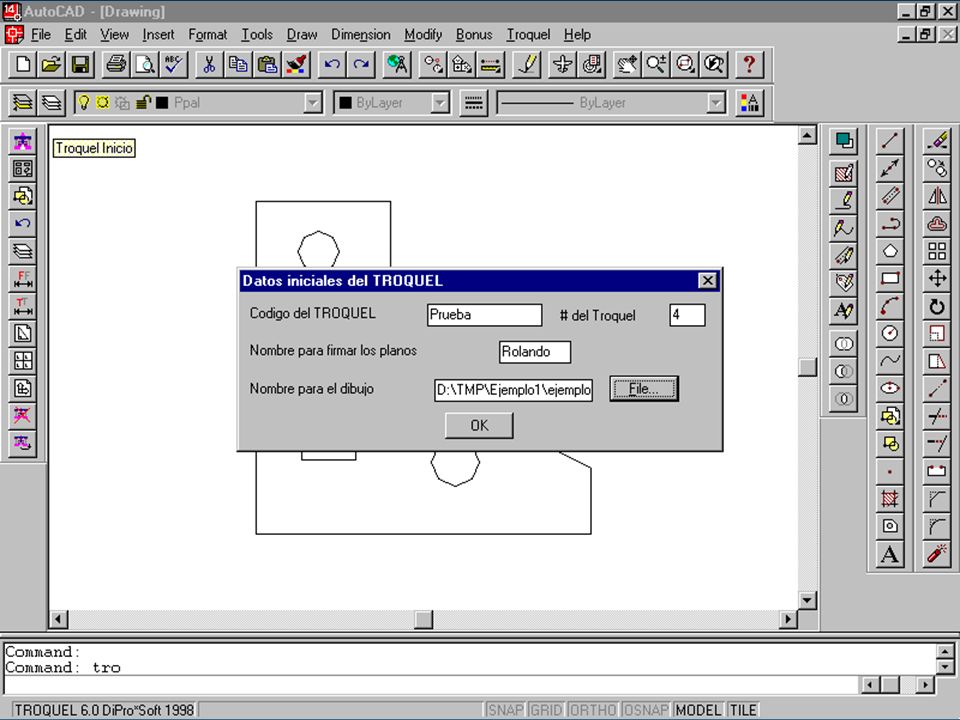Select the Move modify tool

937,279
